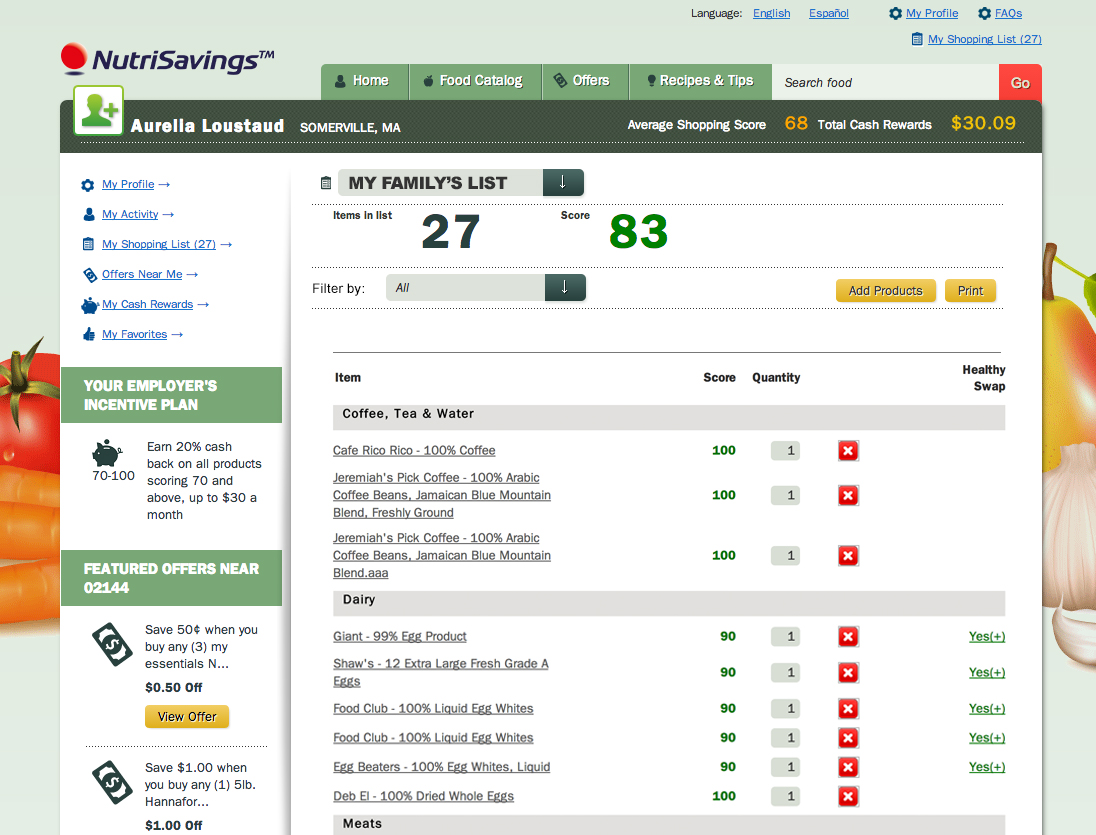The image size is (1096, 835).
Task: Open FAQs link in header
Action: point(1008,13)
